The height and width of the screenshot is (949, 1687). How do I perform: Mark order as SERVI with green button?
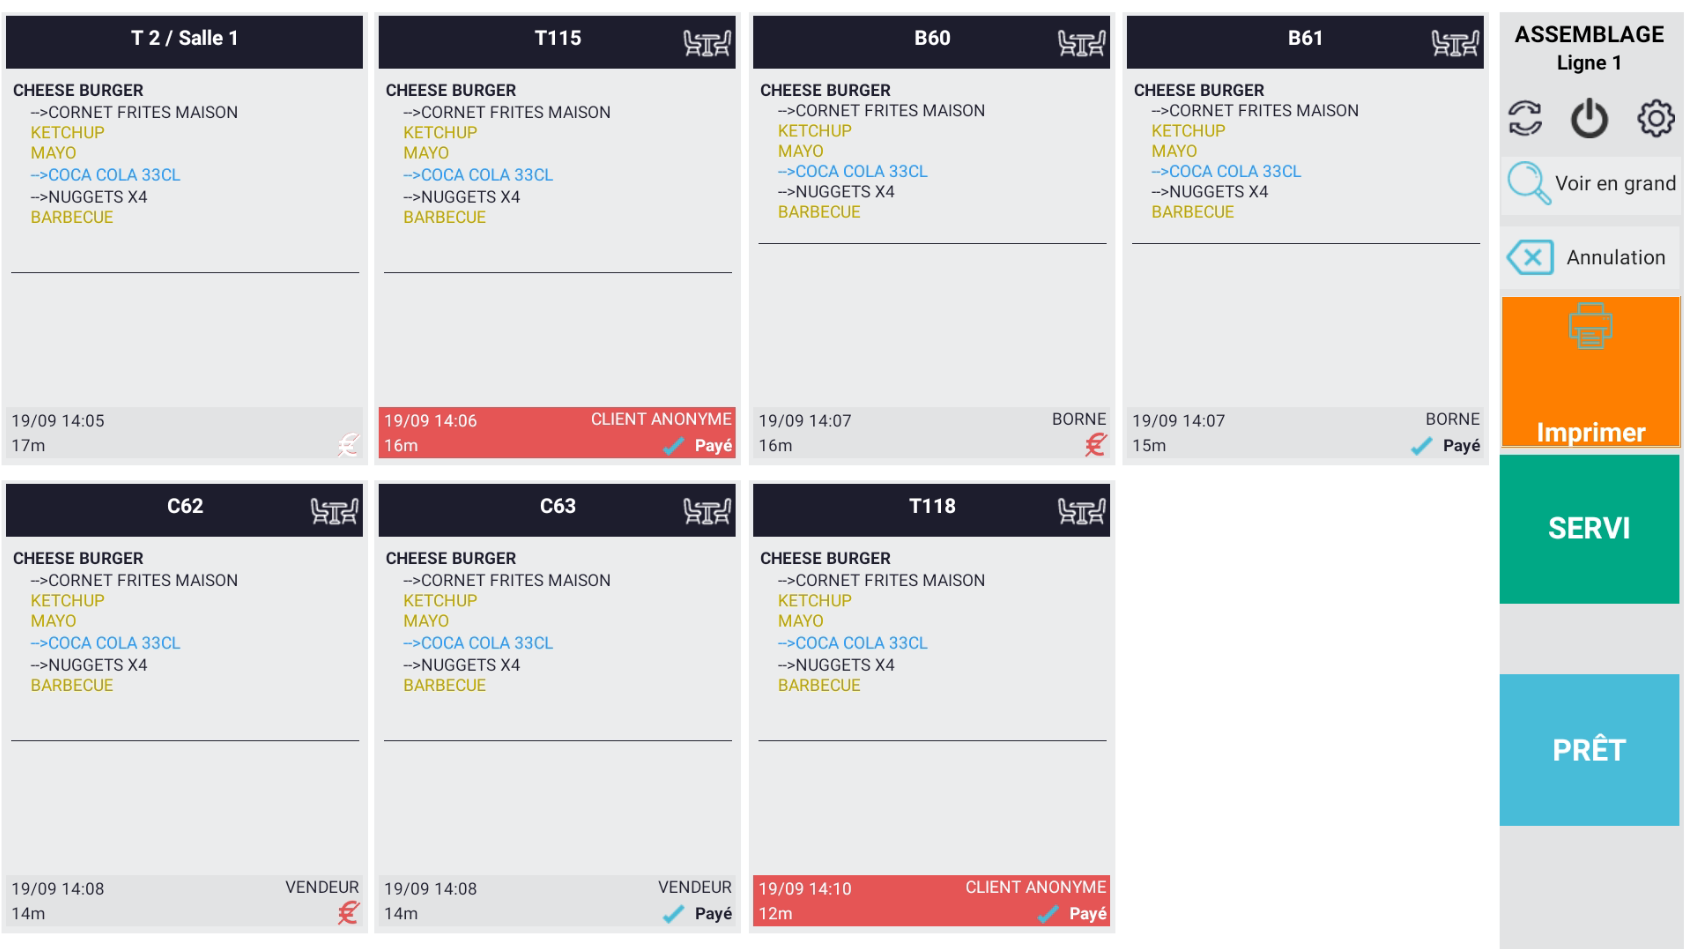(x=1588, y=528)
